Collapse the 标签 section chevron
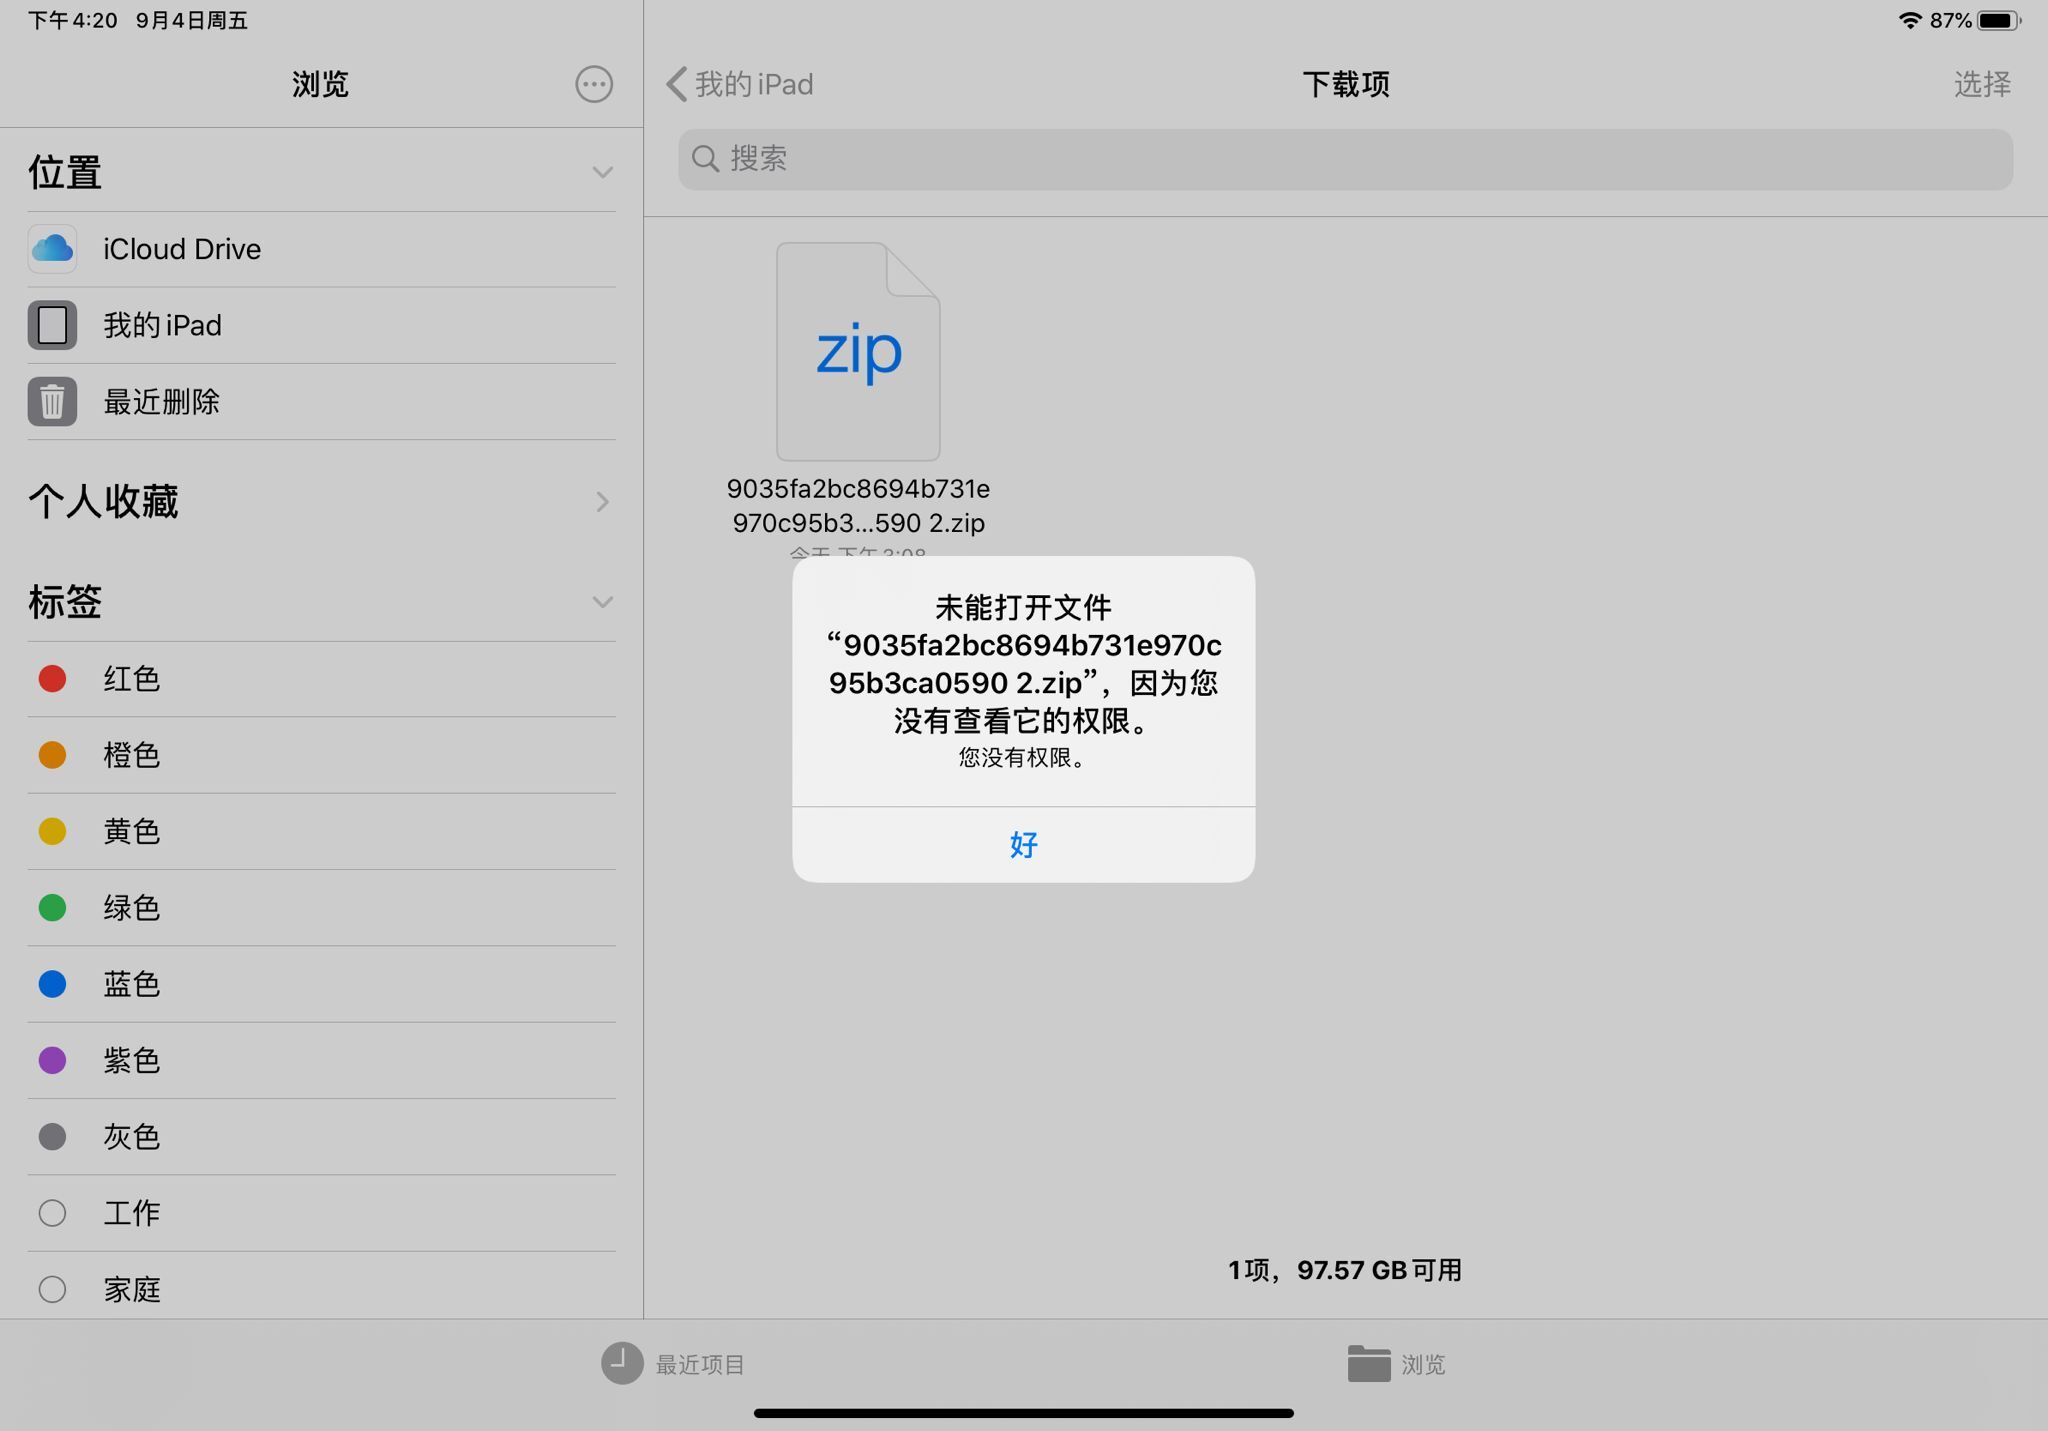Screen dimensions: 2048x1431 tap(602, 602)
